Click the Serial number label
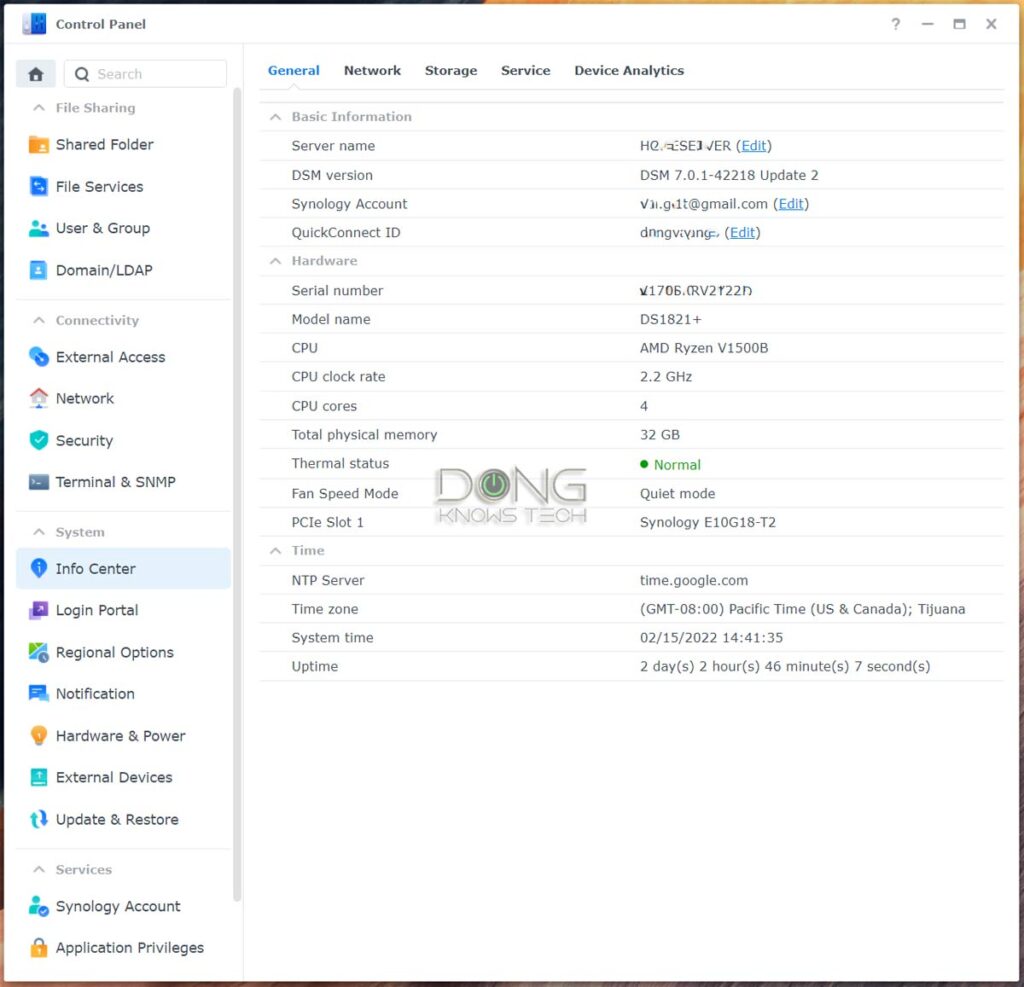1024x987 pixels. (x=337, y=291)
